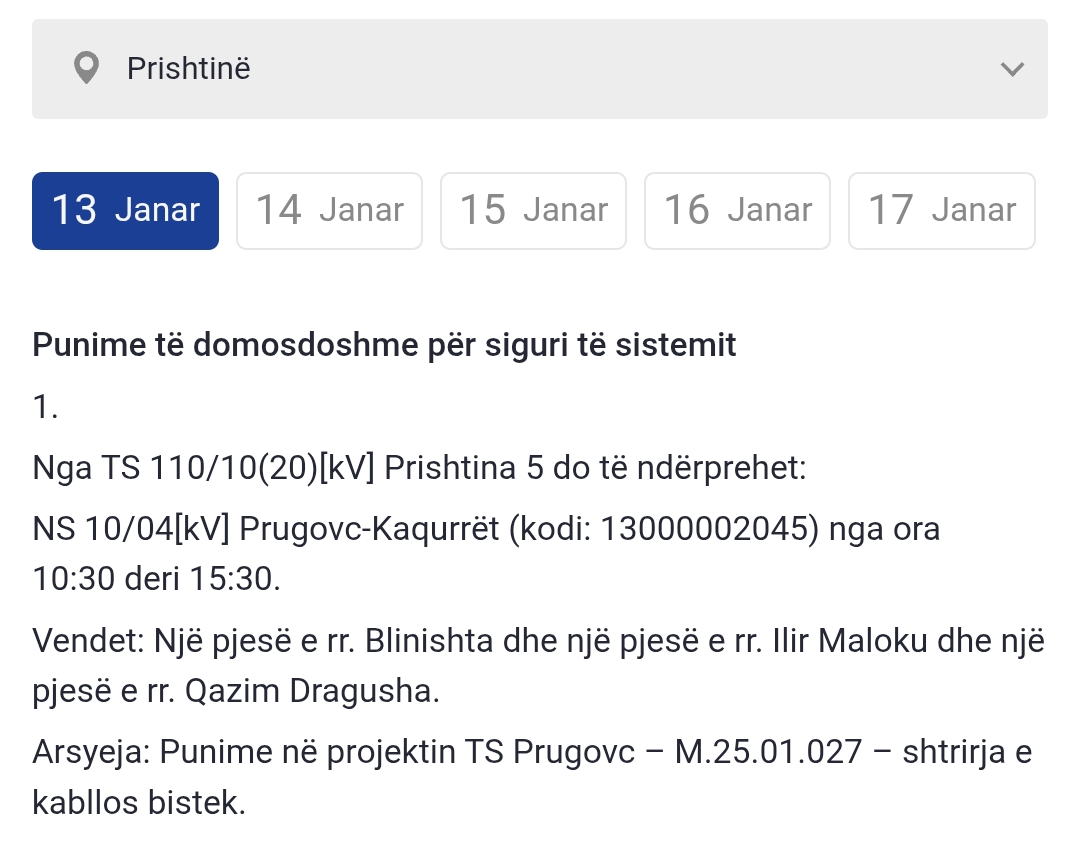
Task: Expand the city dropdown chevron arrow
Action: 1012,69
